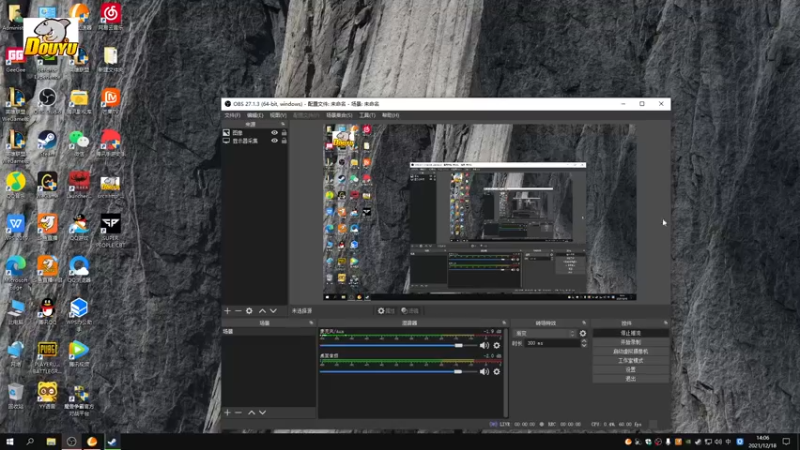Mute the desktop audio speaker icon
The image size is (800, 450).
click(x=485, y=371)
